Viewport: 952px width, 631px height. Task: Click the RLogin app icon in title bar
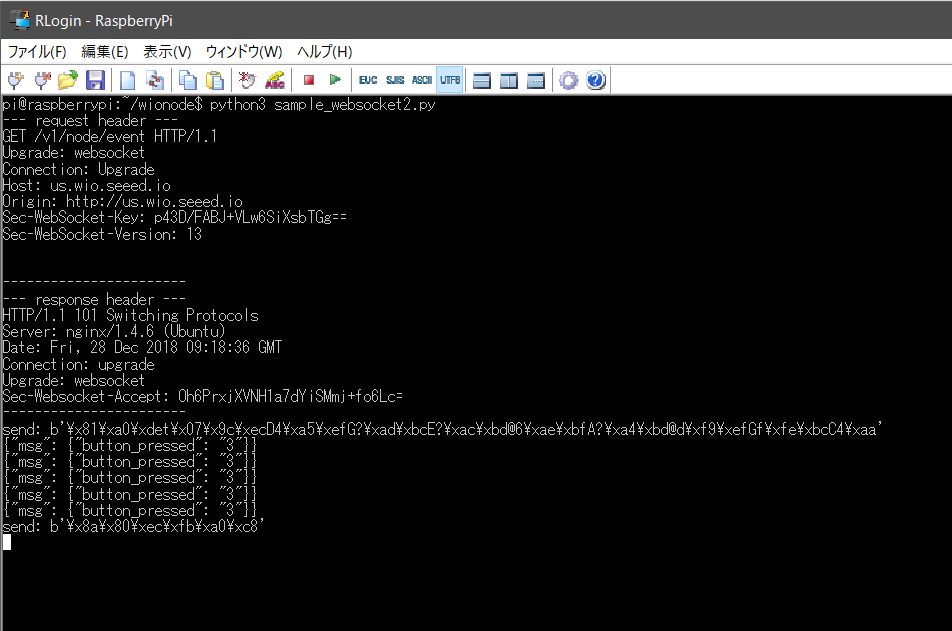pyautogui.click(x=20, y=20)
